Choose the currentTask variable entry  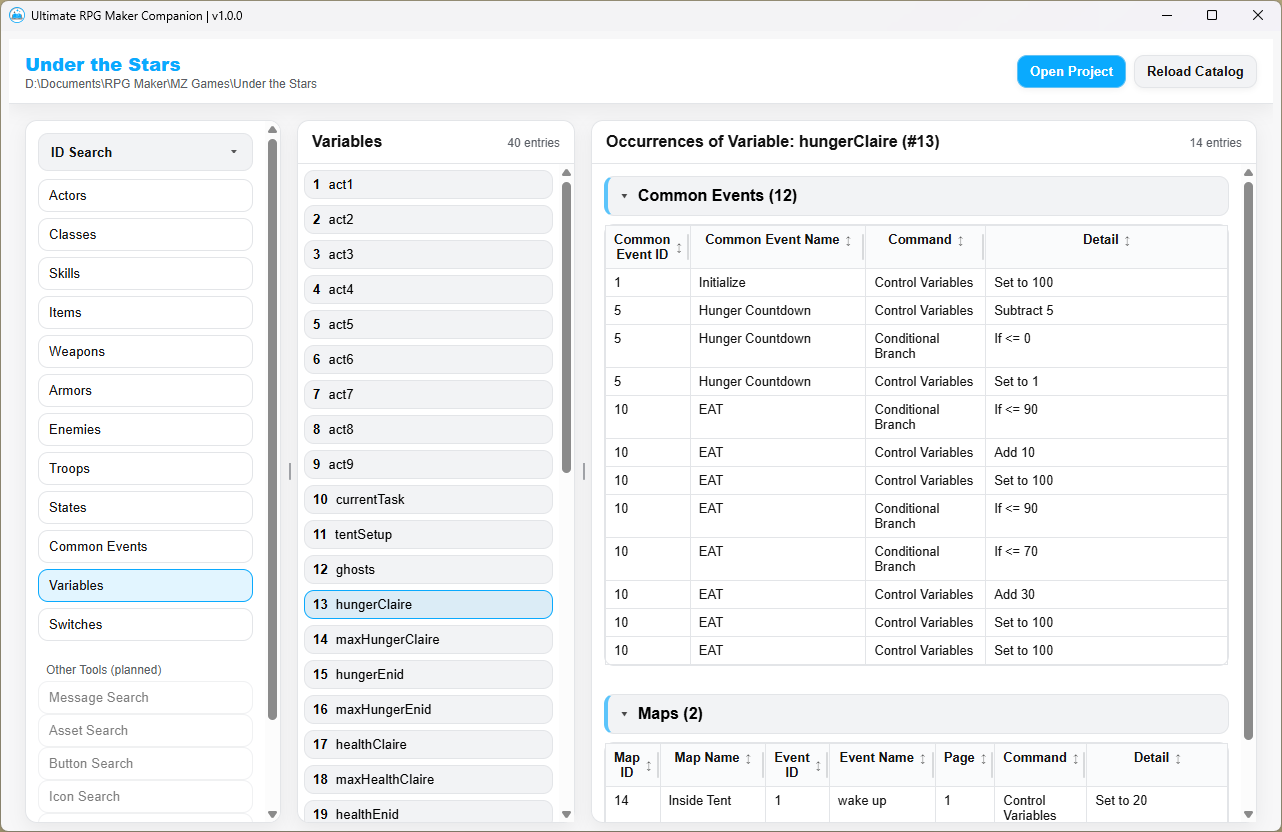[x=428, y=499]
